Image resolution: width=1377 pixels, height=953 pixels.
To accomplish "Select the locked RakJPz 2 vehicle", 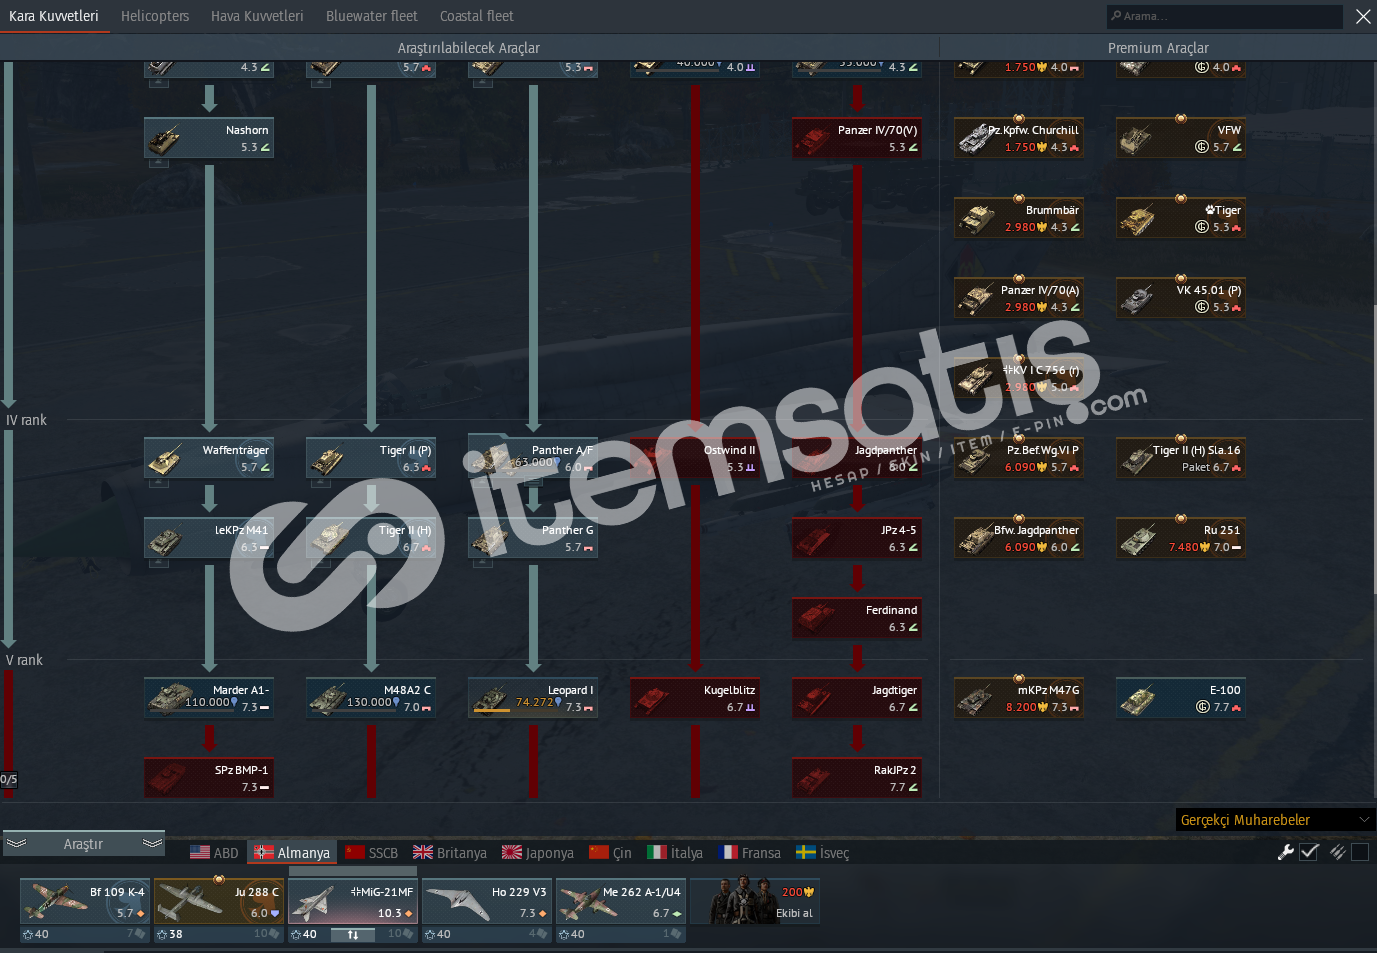I will (857, 778).
